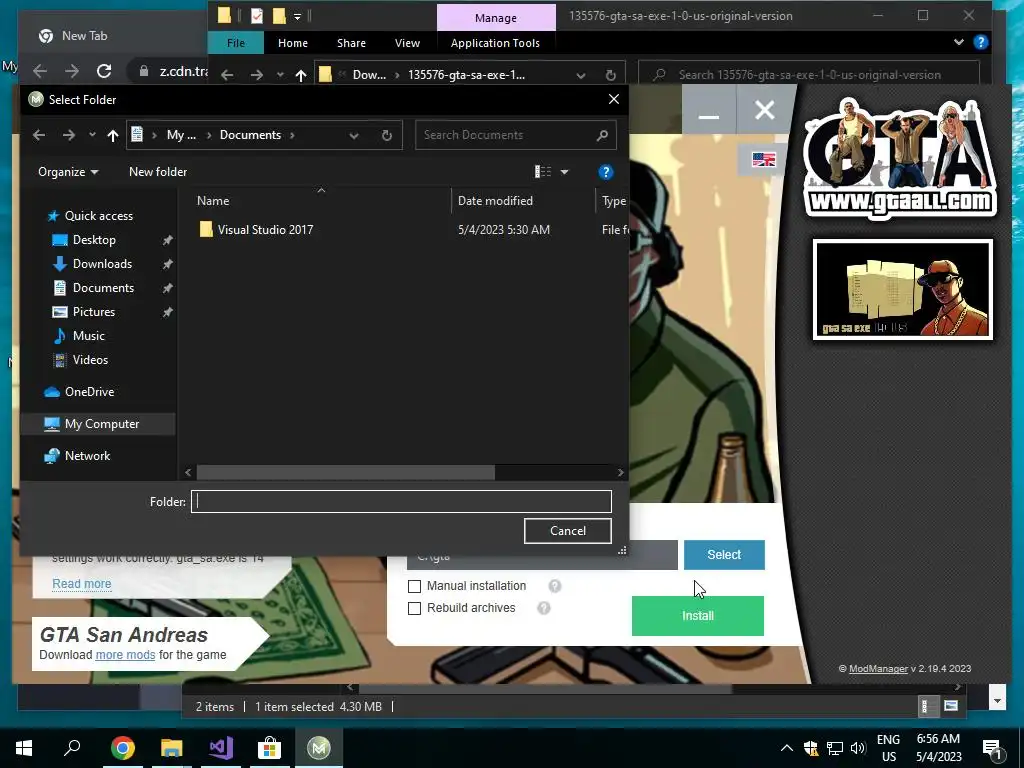Show hidden system tray icons
This screenshot has height=768, width=1024.
coord(786,748)
